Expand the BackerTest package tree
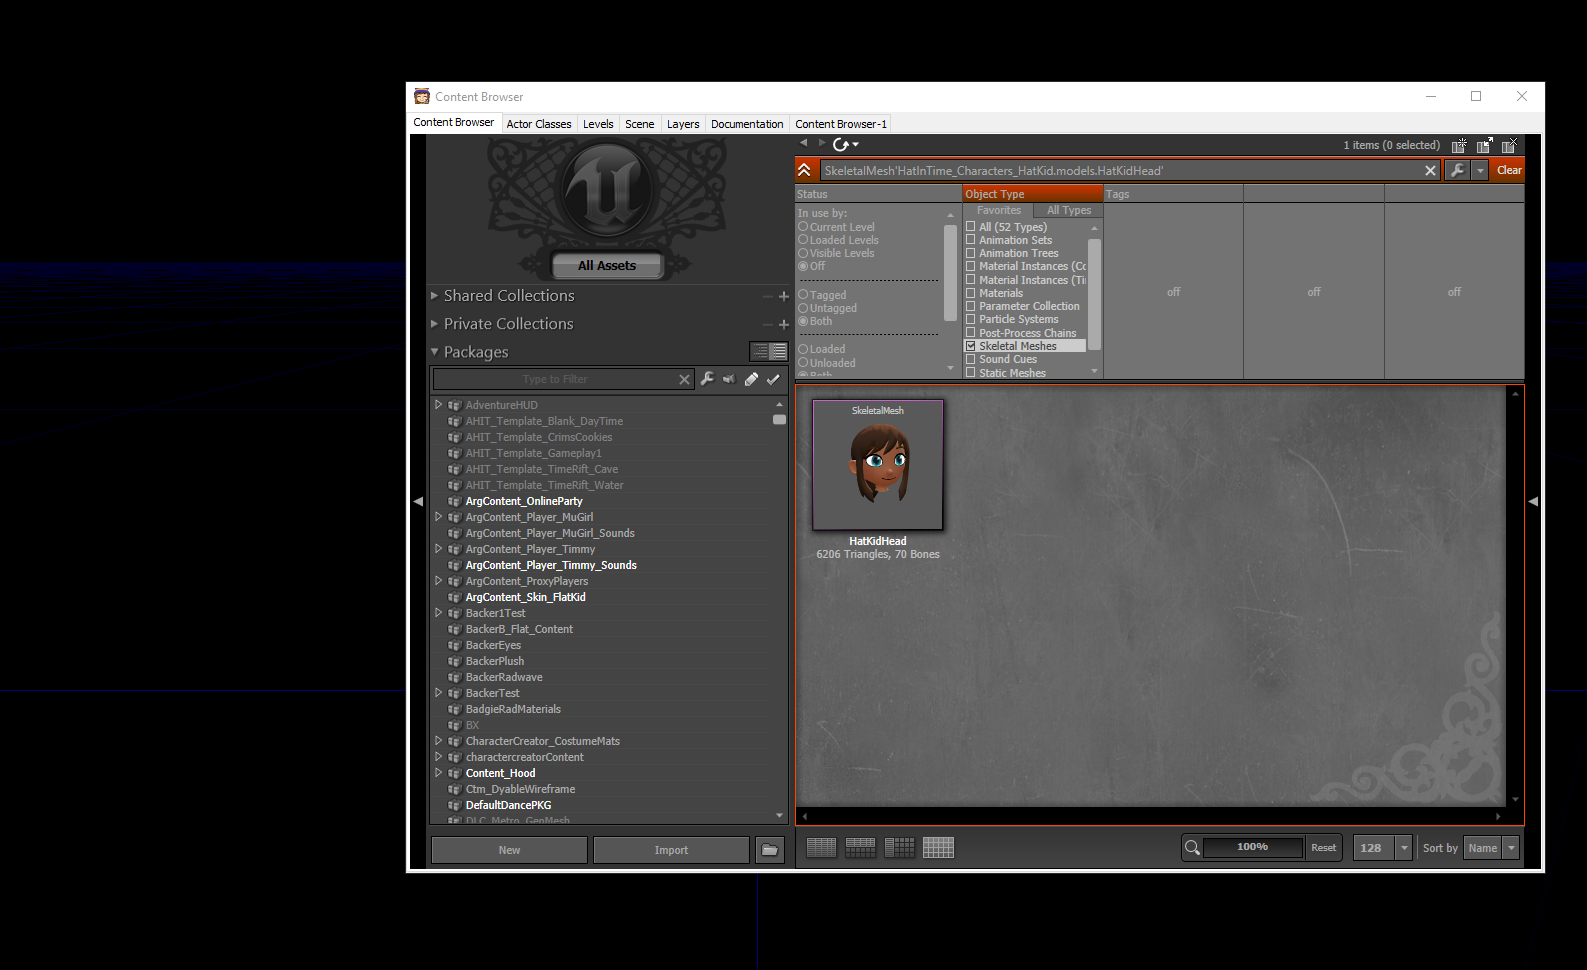1587x970 pixels. [x=438, y=693]
